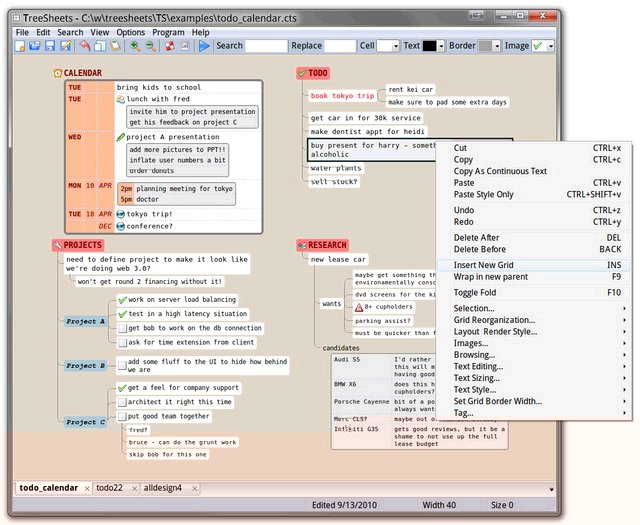
Task: Choose Insert New Grid in context menu
Action: pyautogui.click(x=533, y=265)
